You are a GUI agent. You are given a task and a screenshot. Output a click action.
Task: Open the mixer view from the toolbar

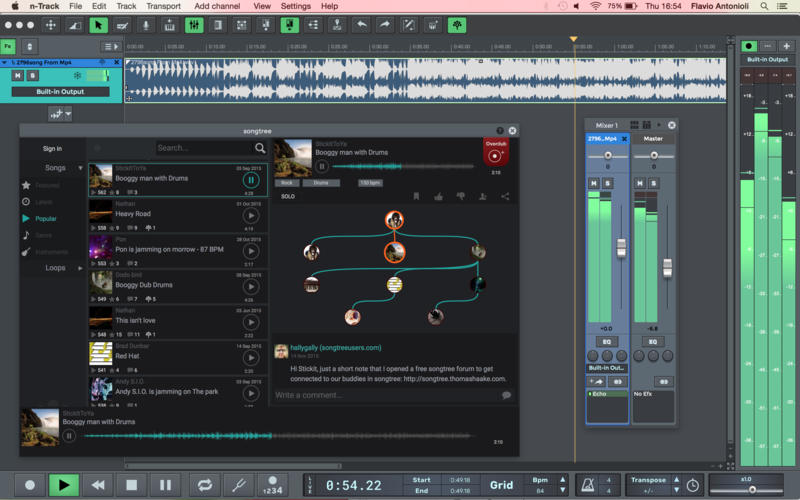(192, 25)
